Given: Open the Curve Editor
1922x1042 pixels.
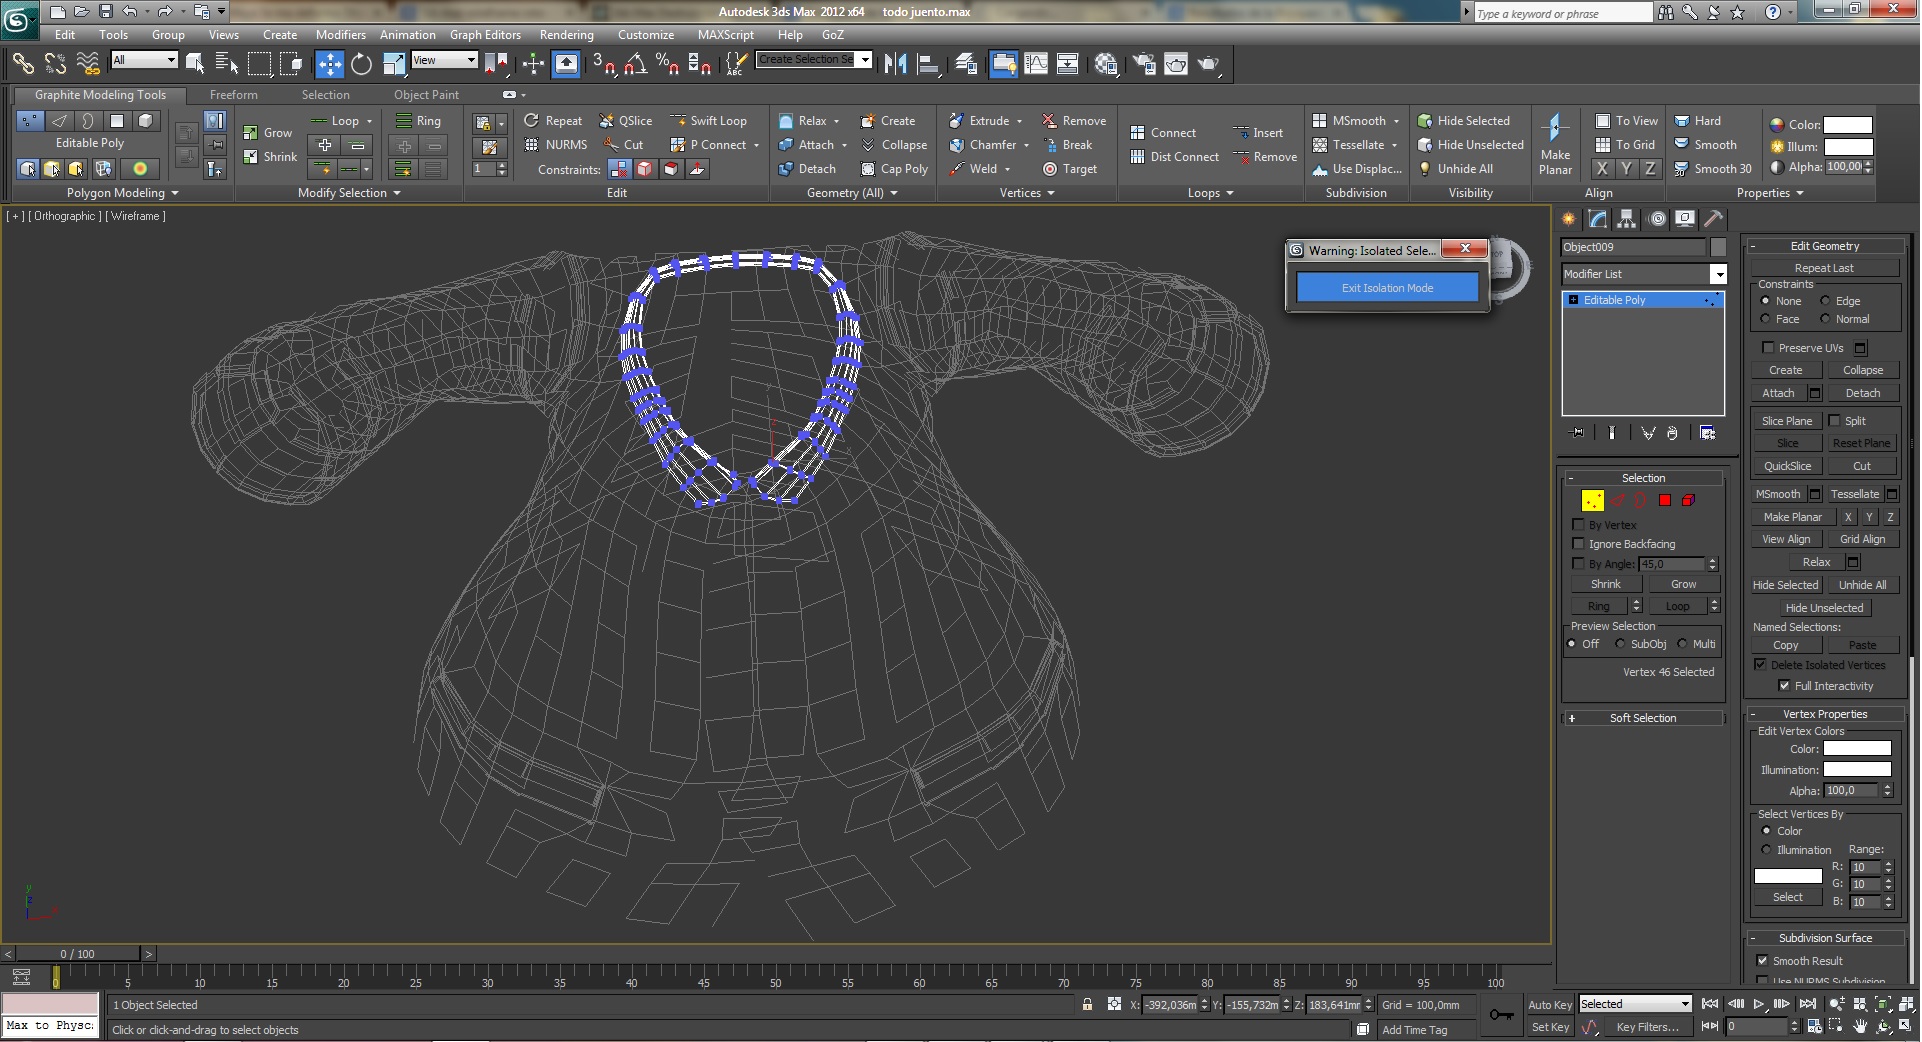Looking at the screenshot, I should pyautogui.click(x=1036, y=64).
